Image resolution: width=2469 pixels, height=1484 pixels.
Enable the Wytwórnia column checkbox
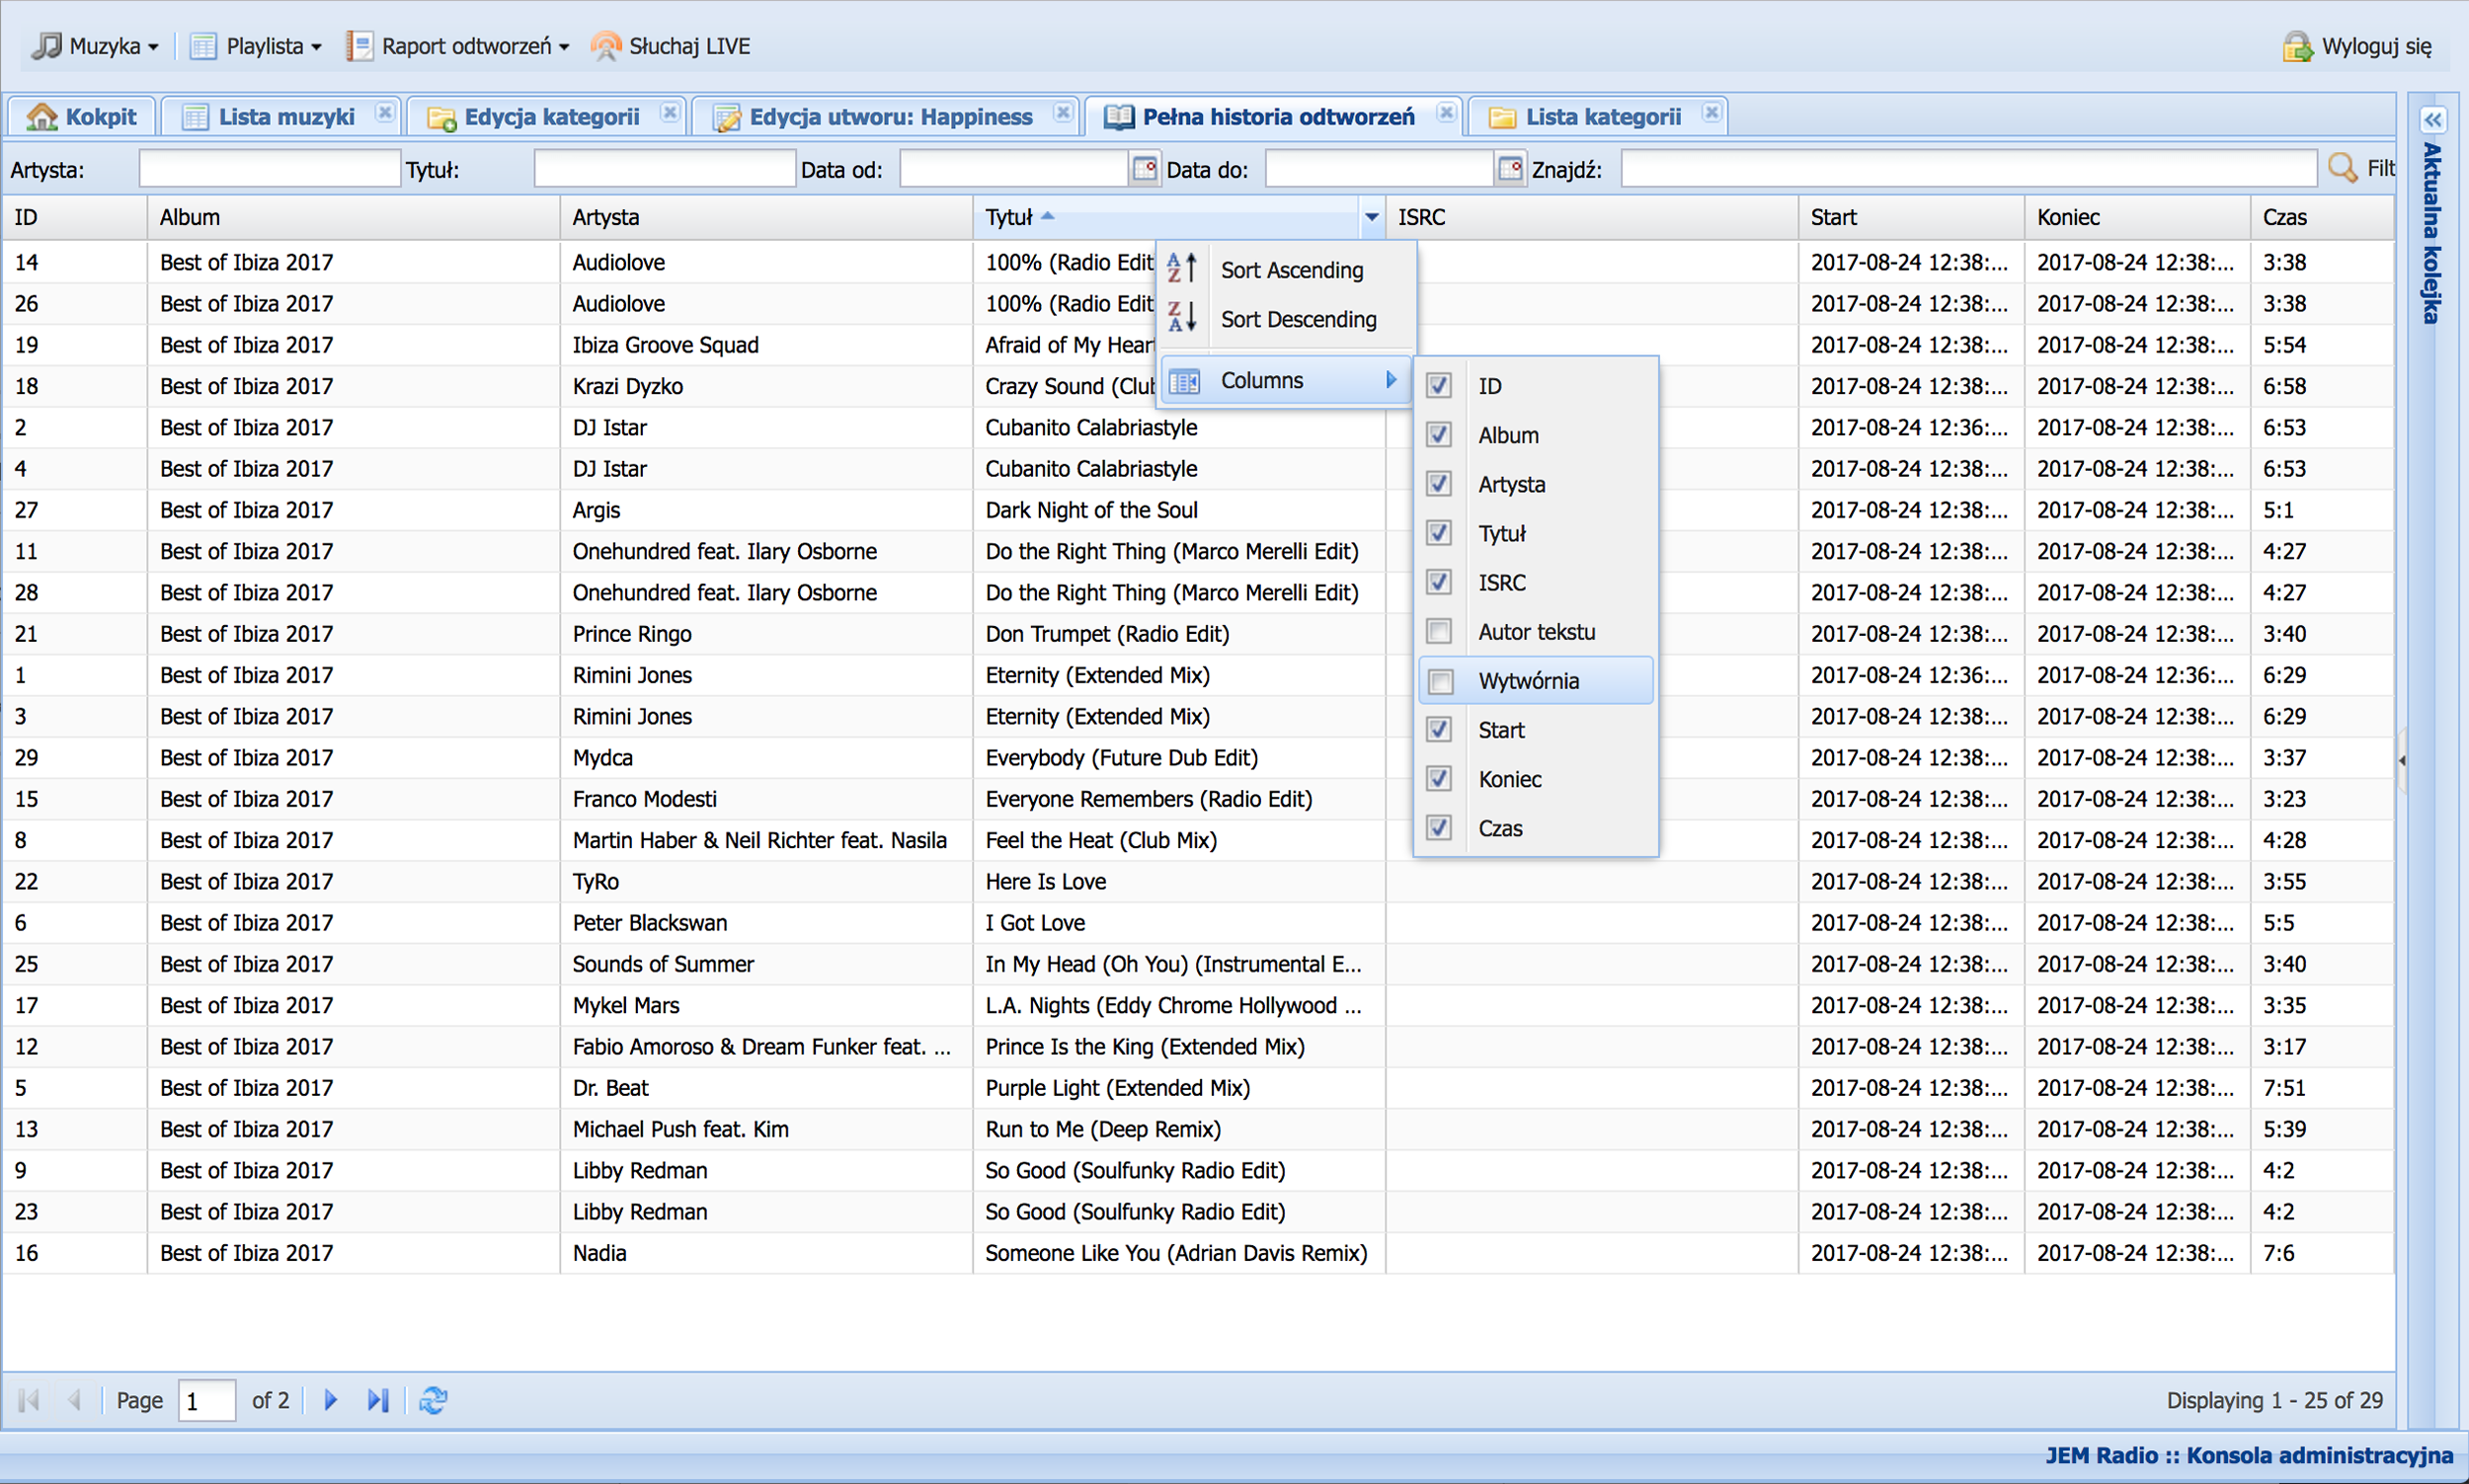(1440, 681)
